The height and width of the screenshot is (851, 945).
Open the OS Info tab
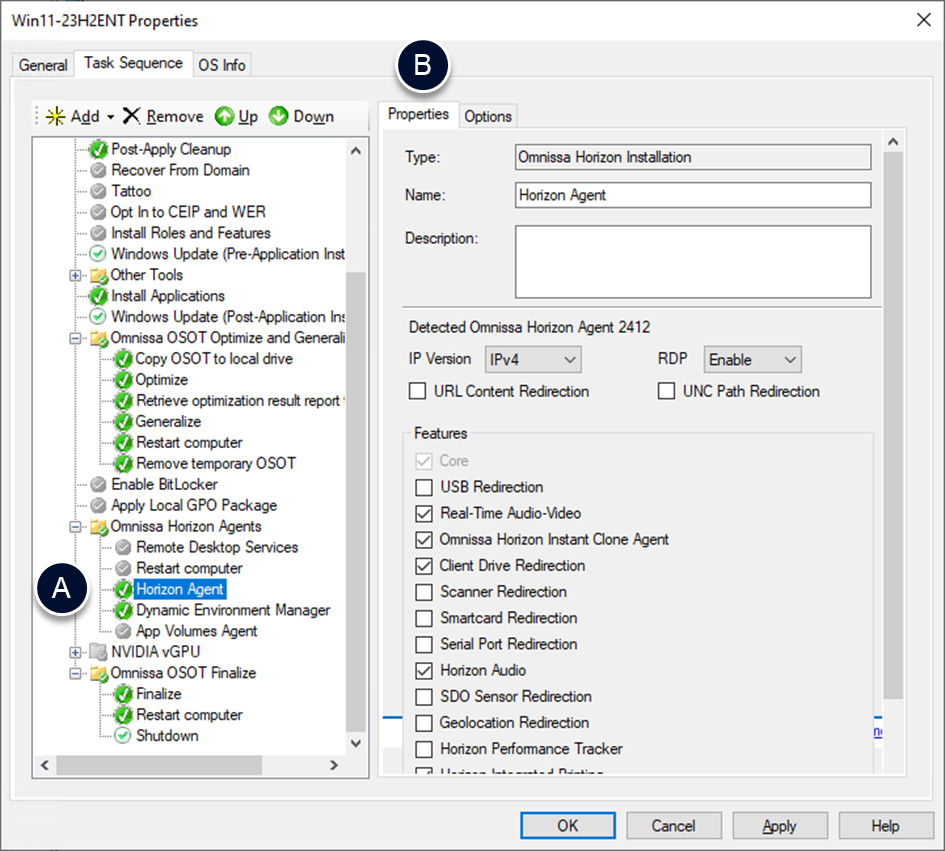[221, 65]
